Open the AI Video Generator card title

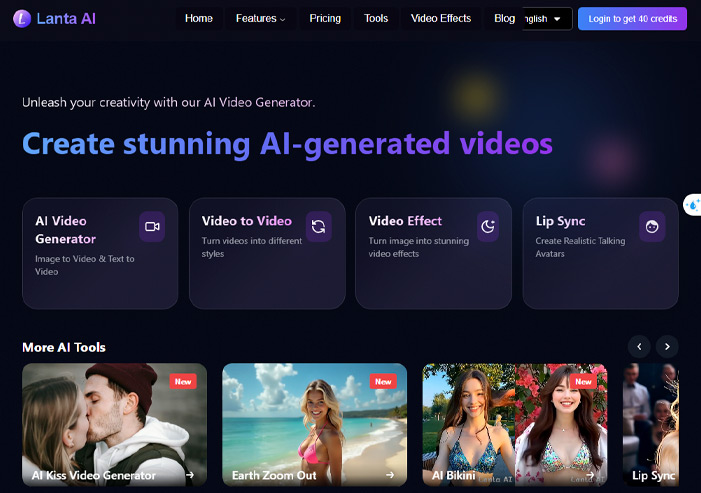click(65, 230)
